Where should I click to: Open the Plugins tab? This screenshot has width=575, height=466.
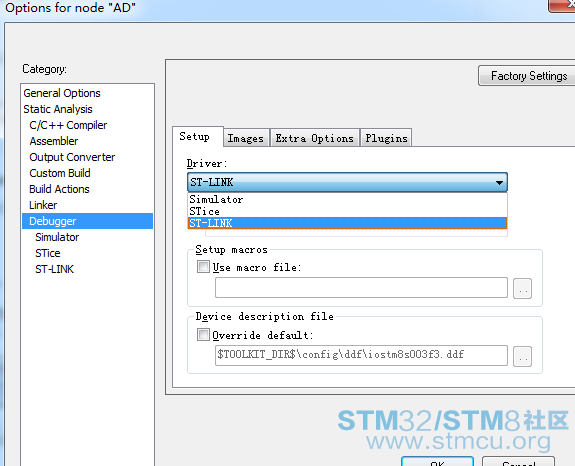click(386, 138)
